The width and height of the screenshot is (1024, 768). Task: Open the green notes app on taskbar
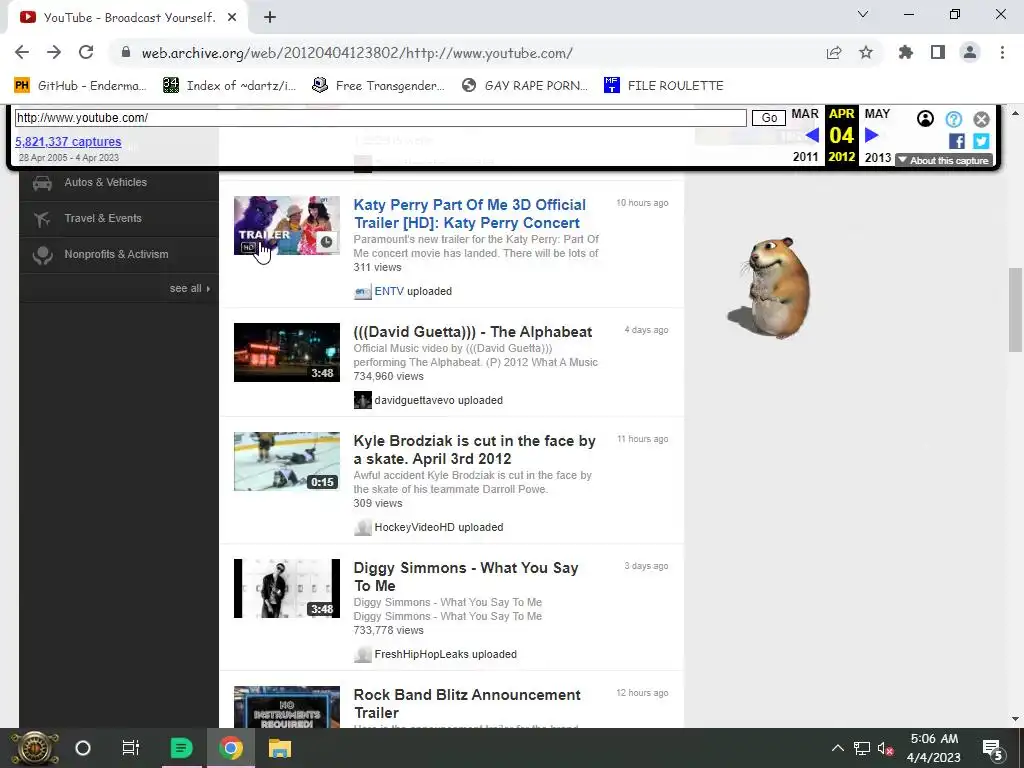coord(181,748)
